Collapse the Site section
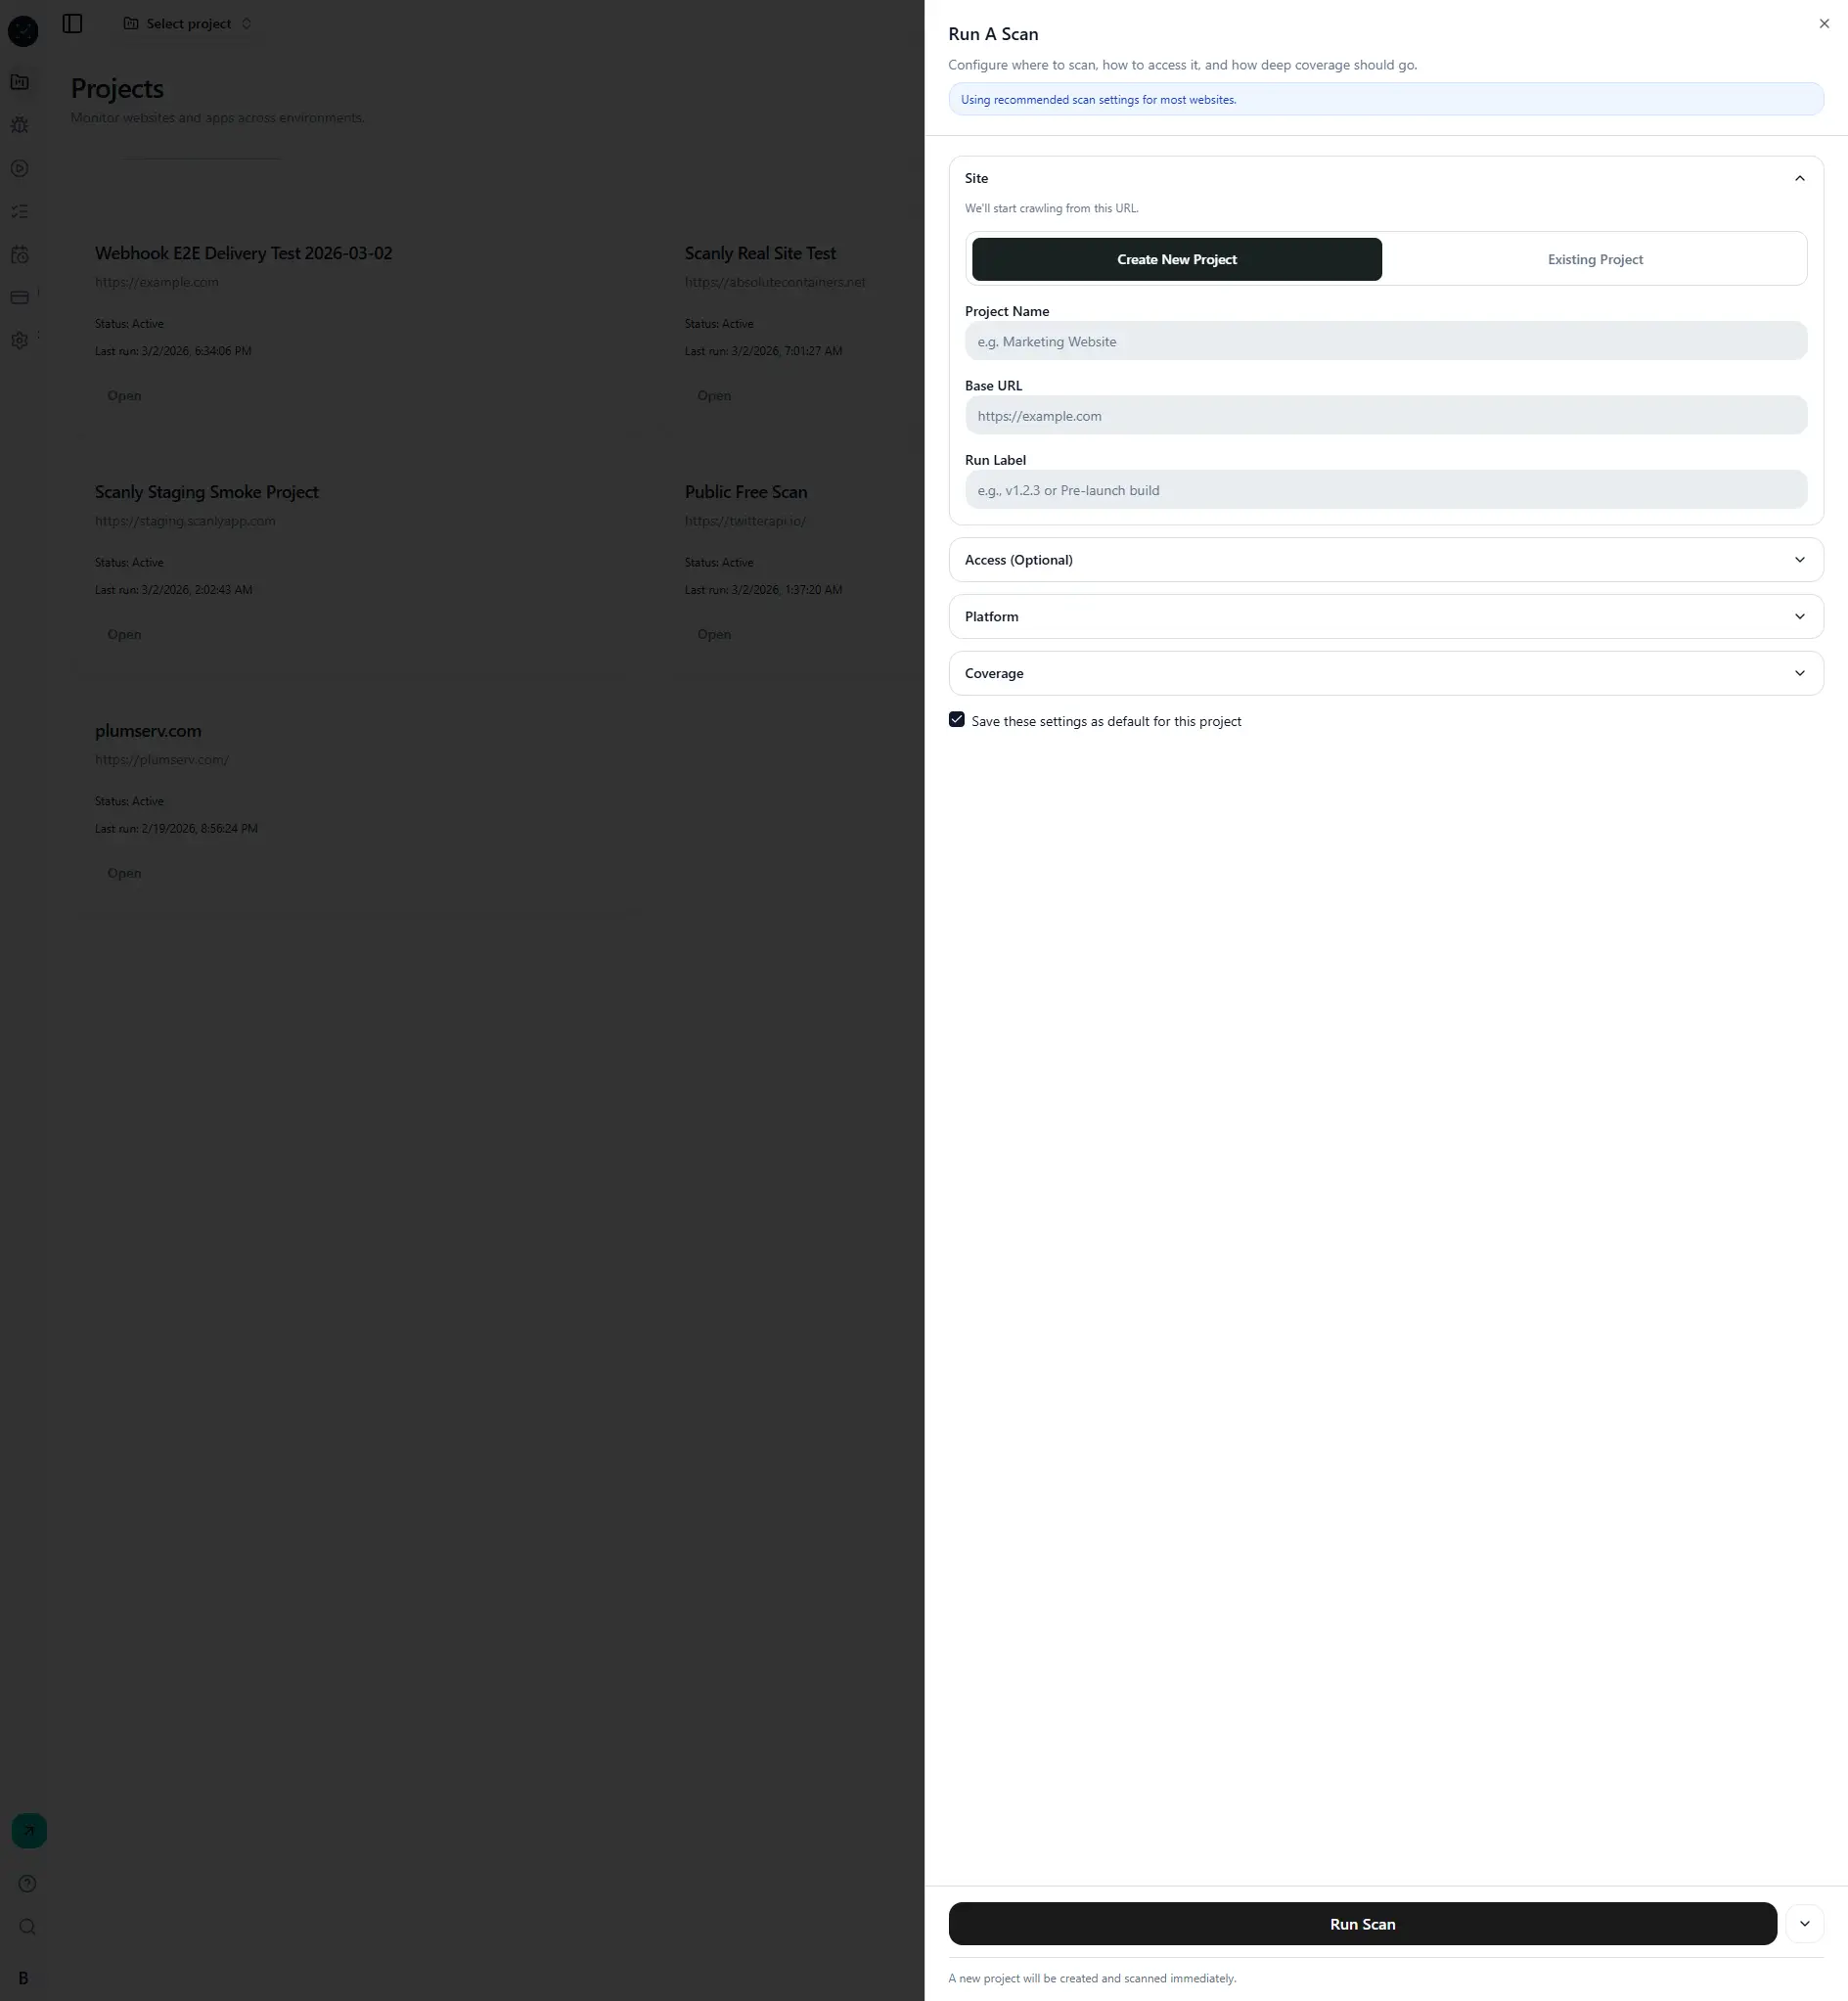 tap(1798, 178)
